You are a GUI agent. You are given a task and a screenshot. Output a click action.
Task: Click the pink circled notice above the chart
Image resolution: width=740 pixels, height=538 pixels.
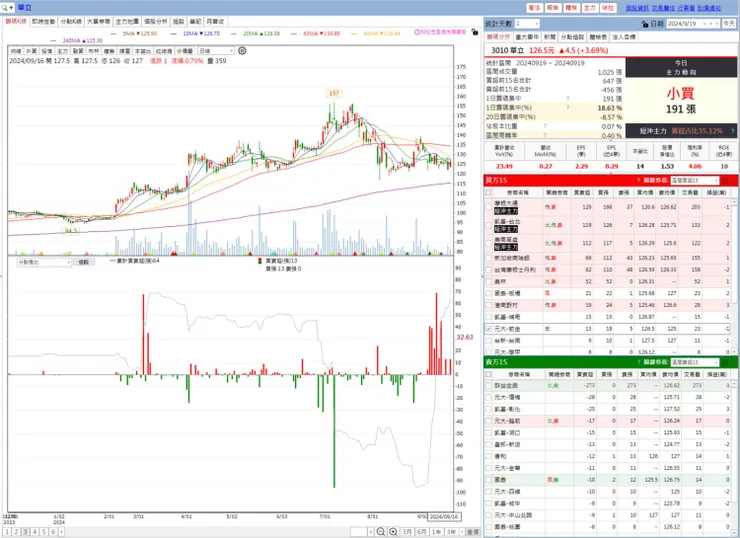click(x=440, y=32)
